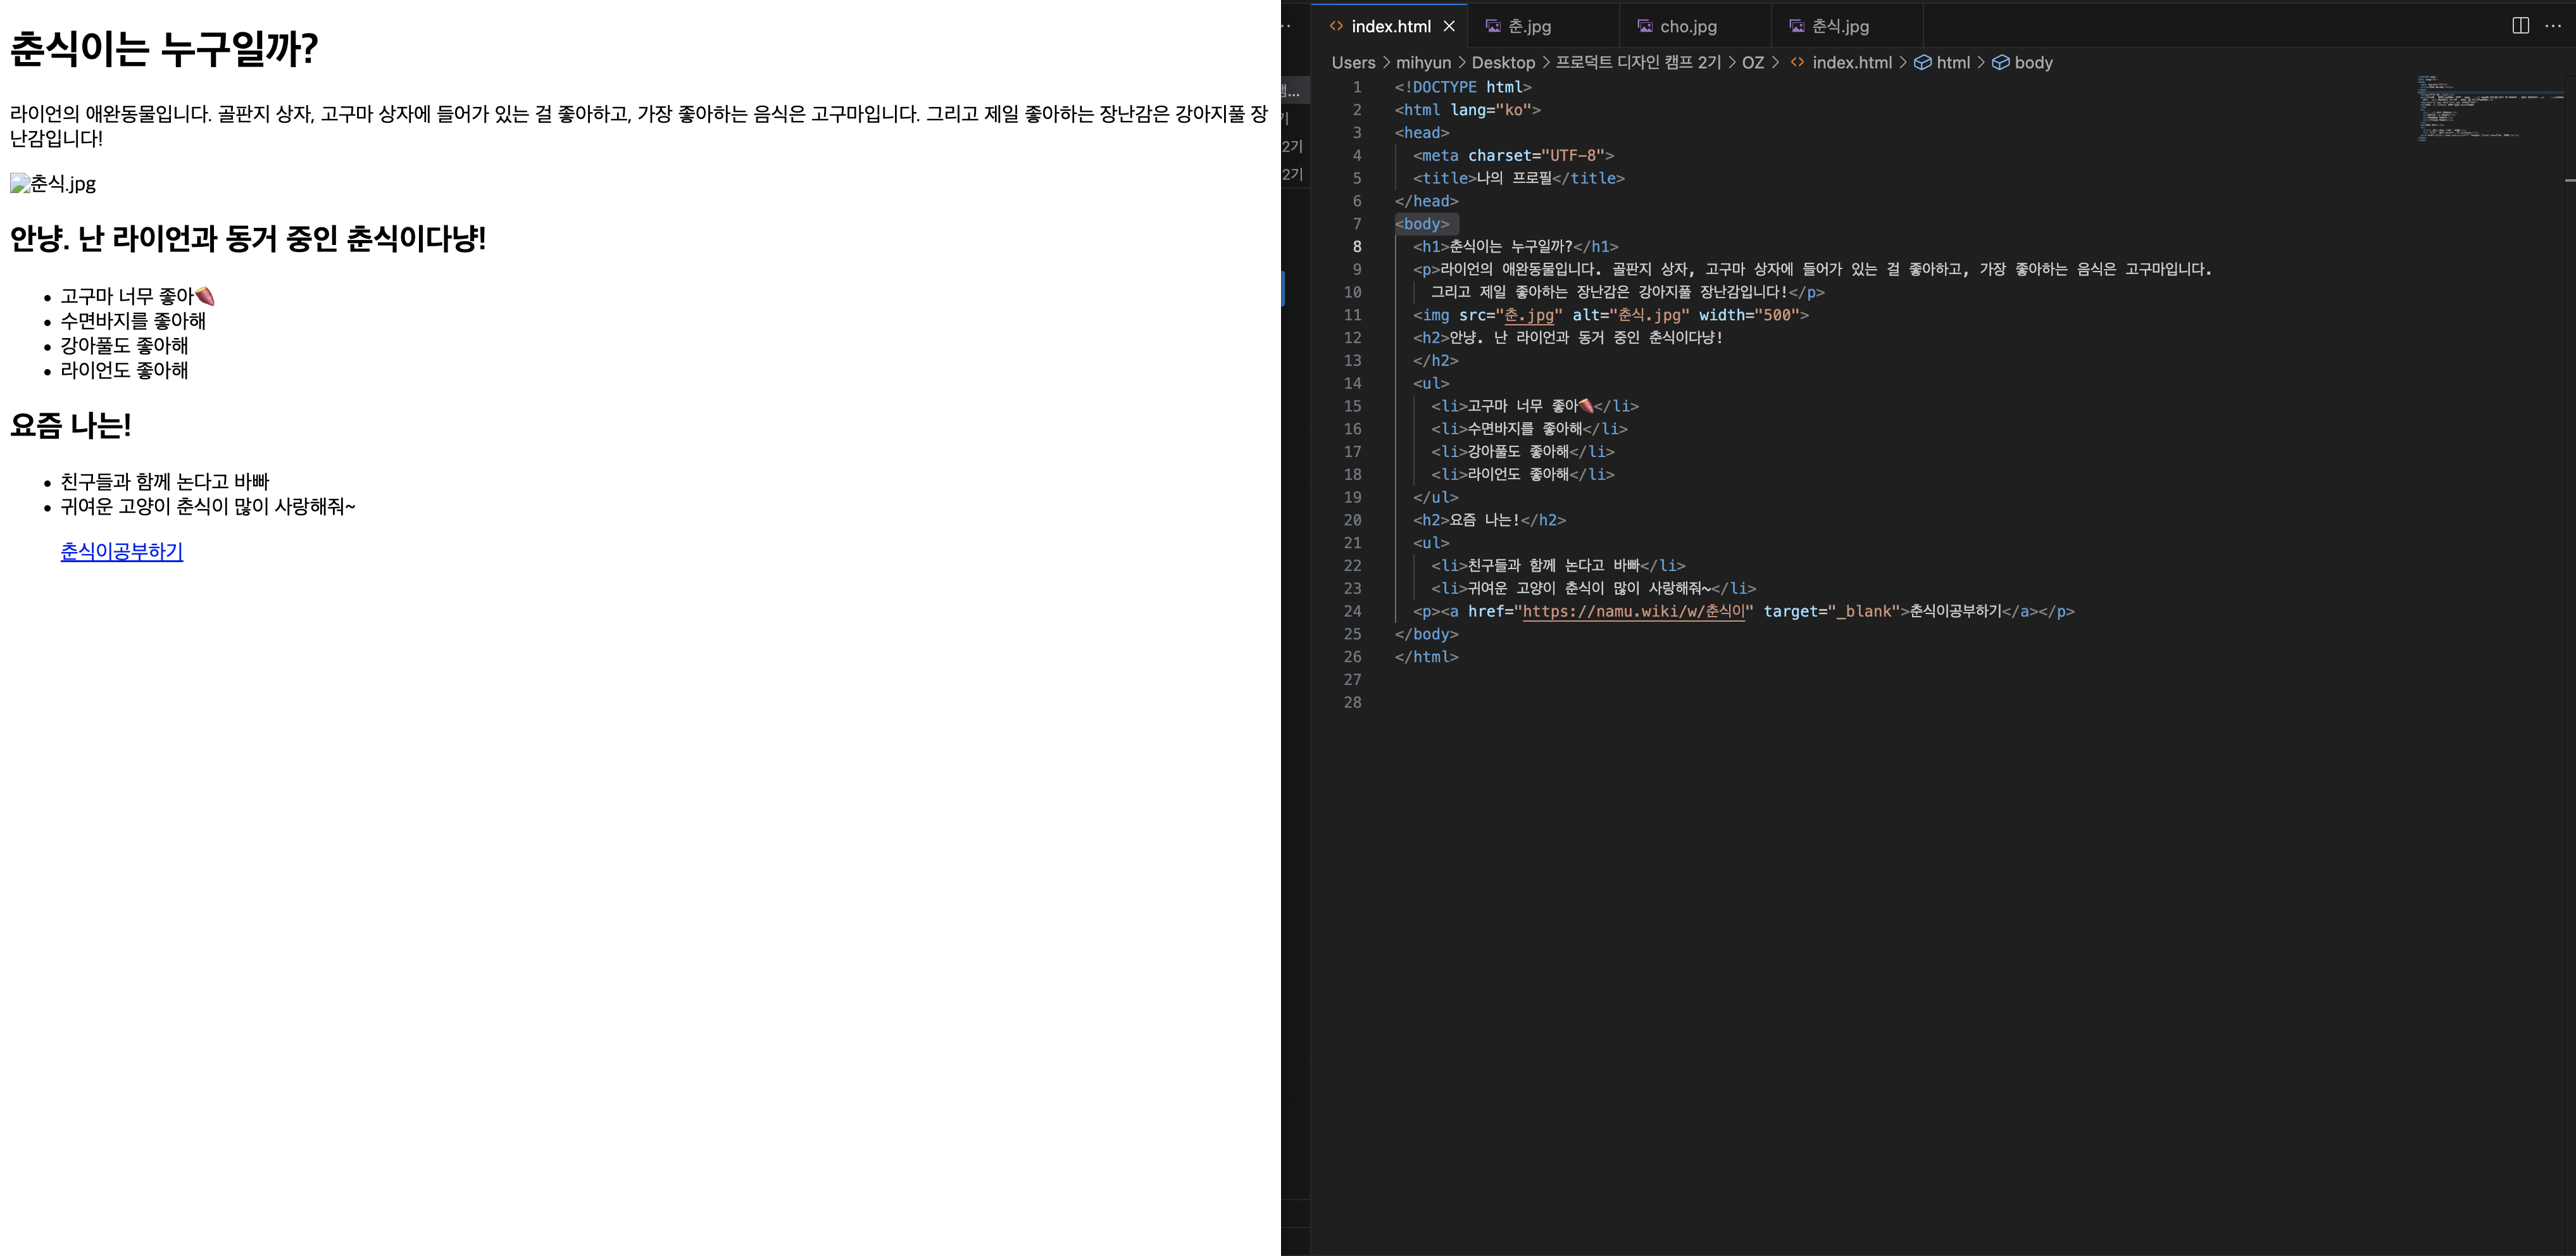2576x1256 pixels.
Task: Open the editor more actions ellipsis menu
Action: (2553, 26)
